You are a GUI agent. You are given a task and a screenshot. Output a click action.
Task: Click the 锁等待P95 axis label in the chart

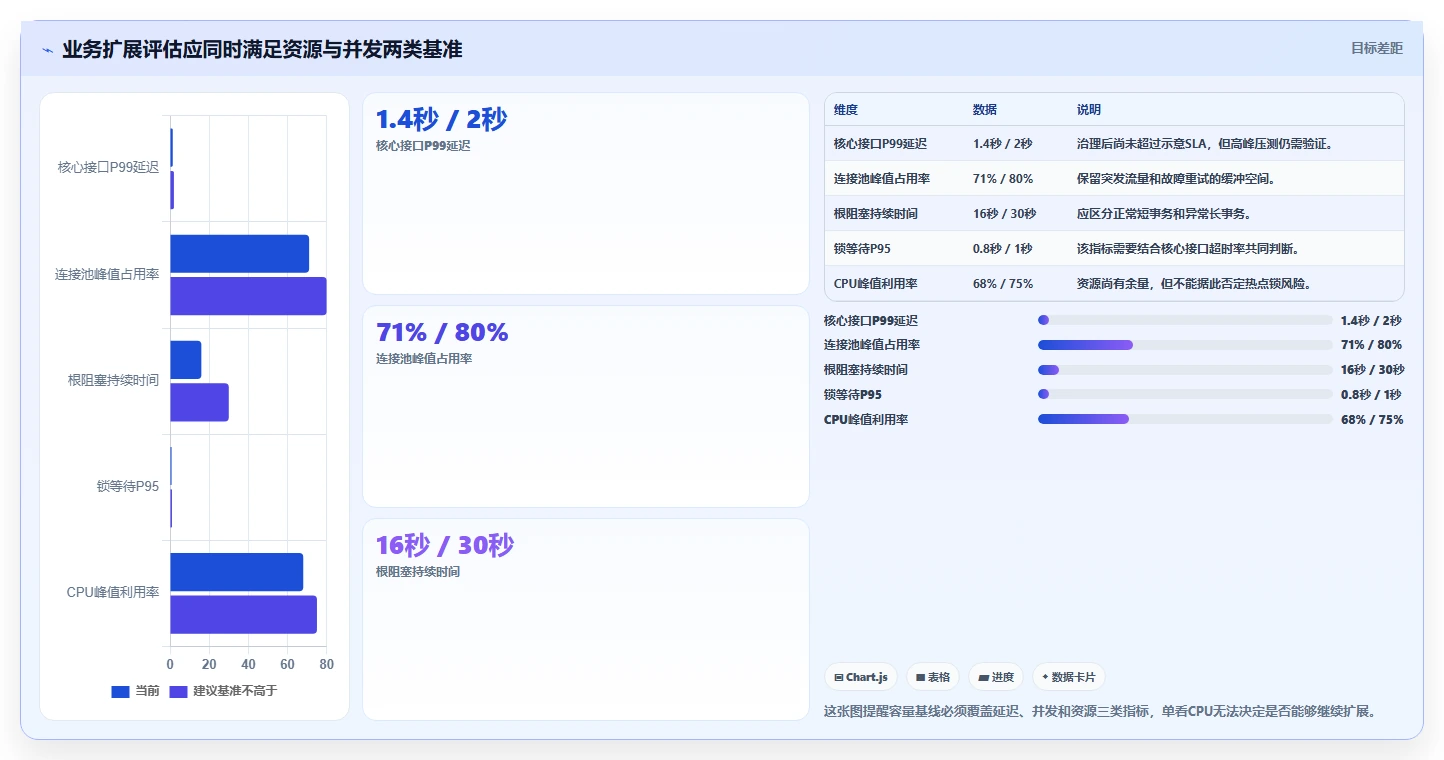[128, 487]
